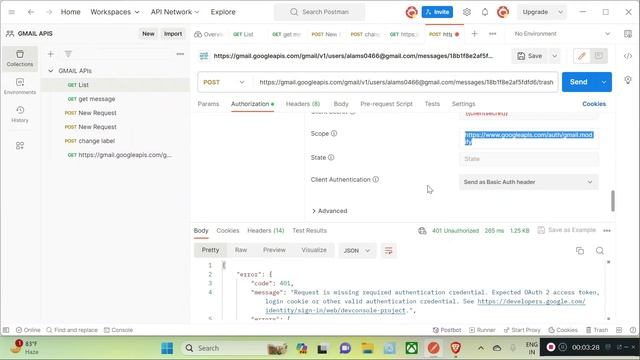Viewport: 640px width, 360px height.
Task: Open the Tests tab
Action: pos(432,104)
